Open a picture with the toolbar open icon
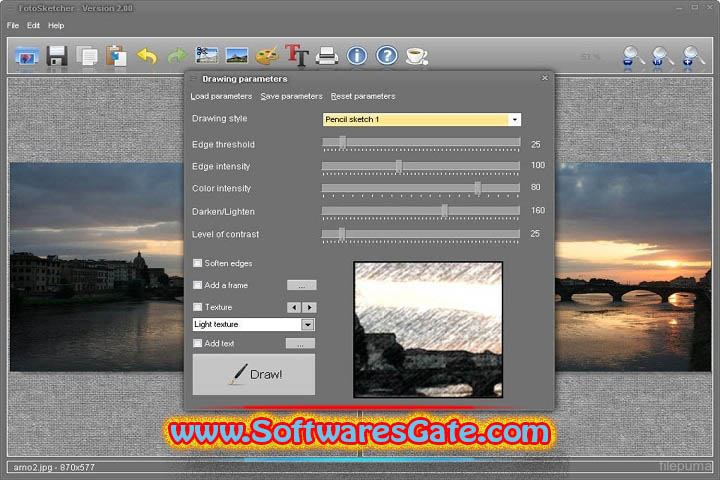The height and width of the screenshot is (480, 720). point(27,56)
